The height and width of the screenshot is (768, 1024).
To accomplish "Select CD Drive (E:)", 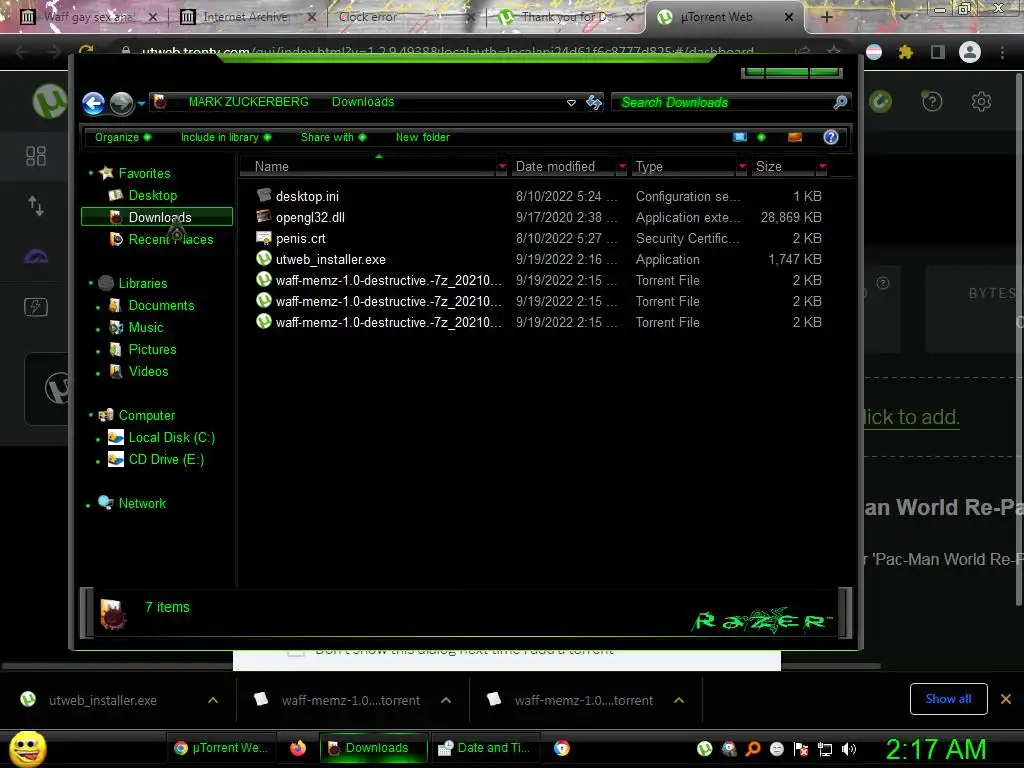I will pos(166,460).
